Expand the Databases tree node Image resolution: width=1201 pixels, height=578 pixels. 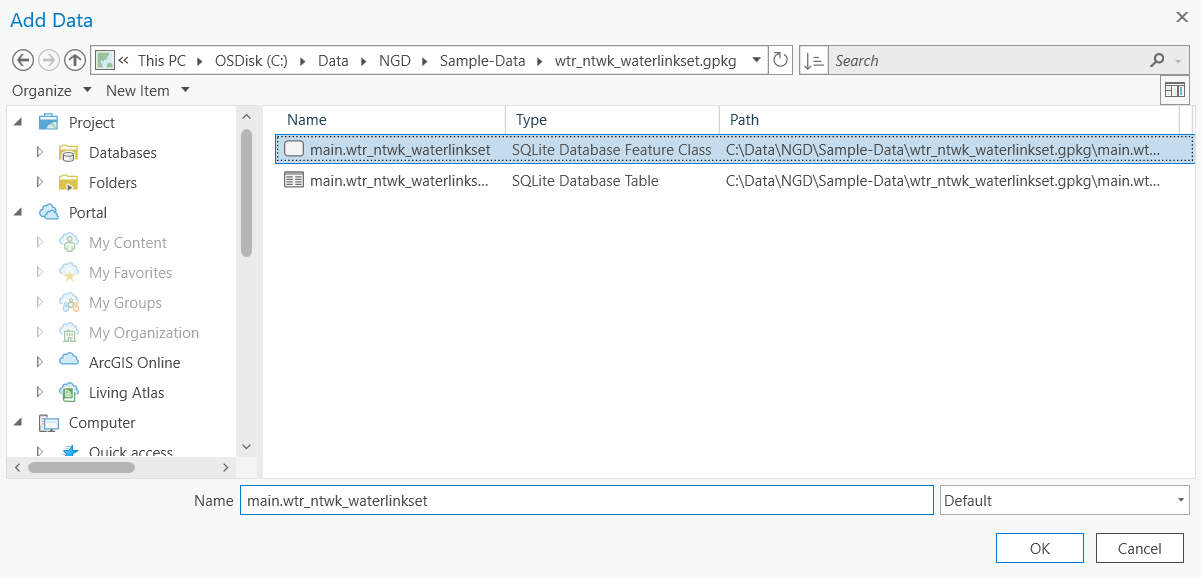point(42,152)
